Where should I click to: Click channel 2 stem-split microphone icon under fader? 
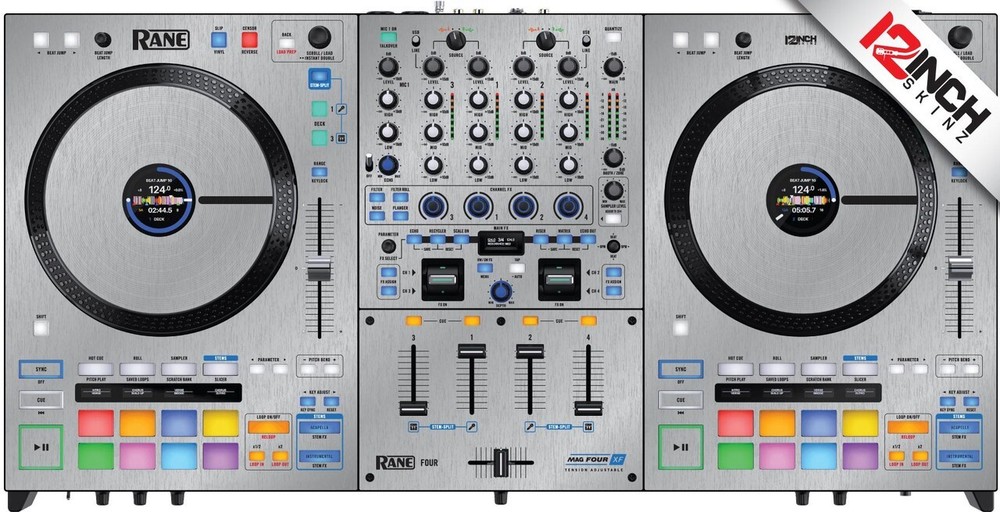tap(530, 427)
